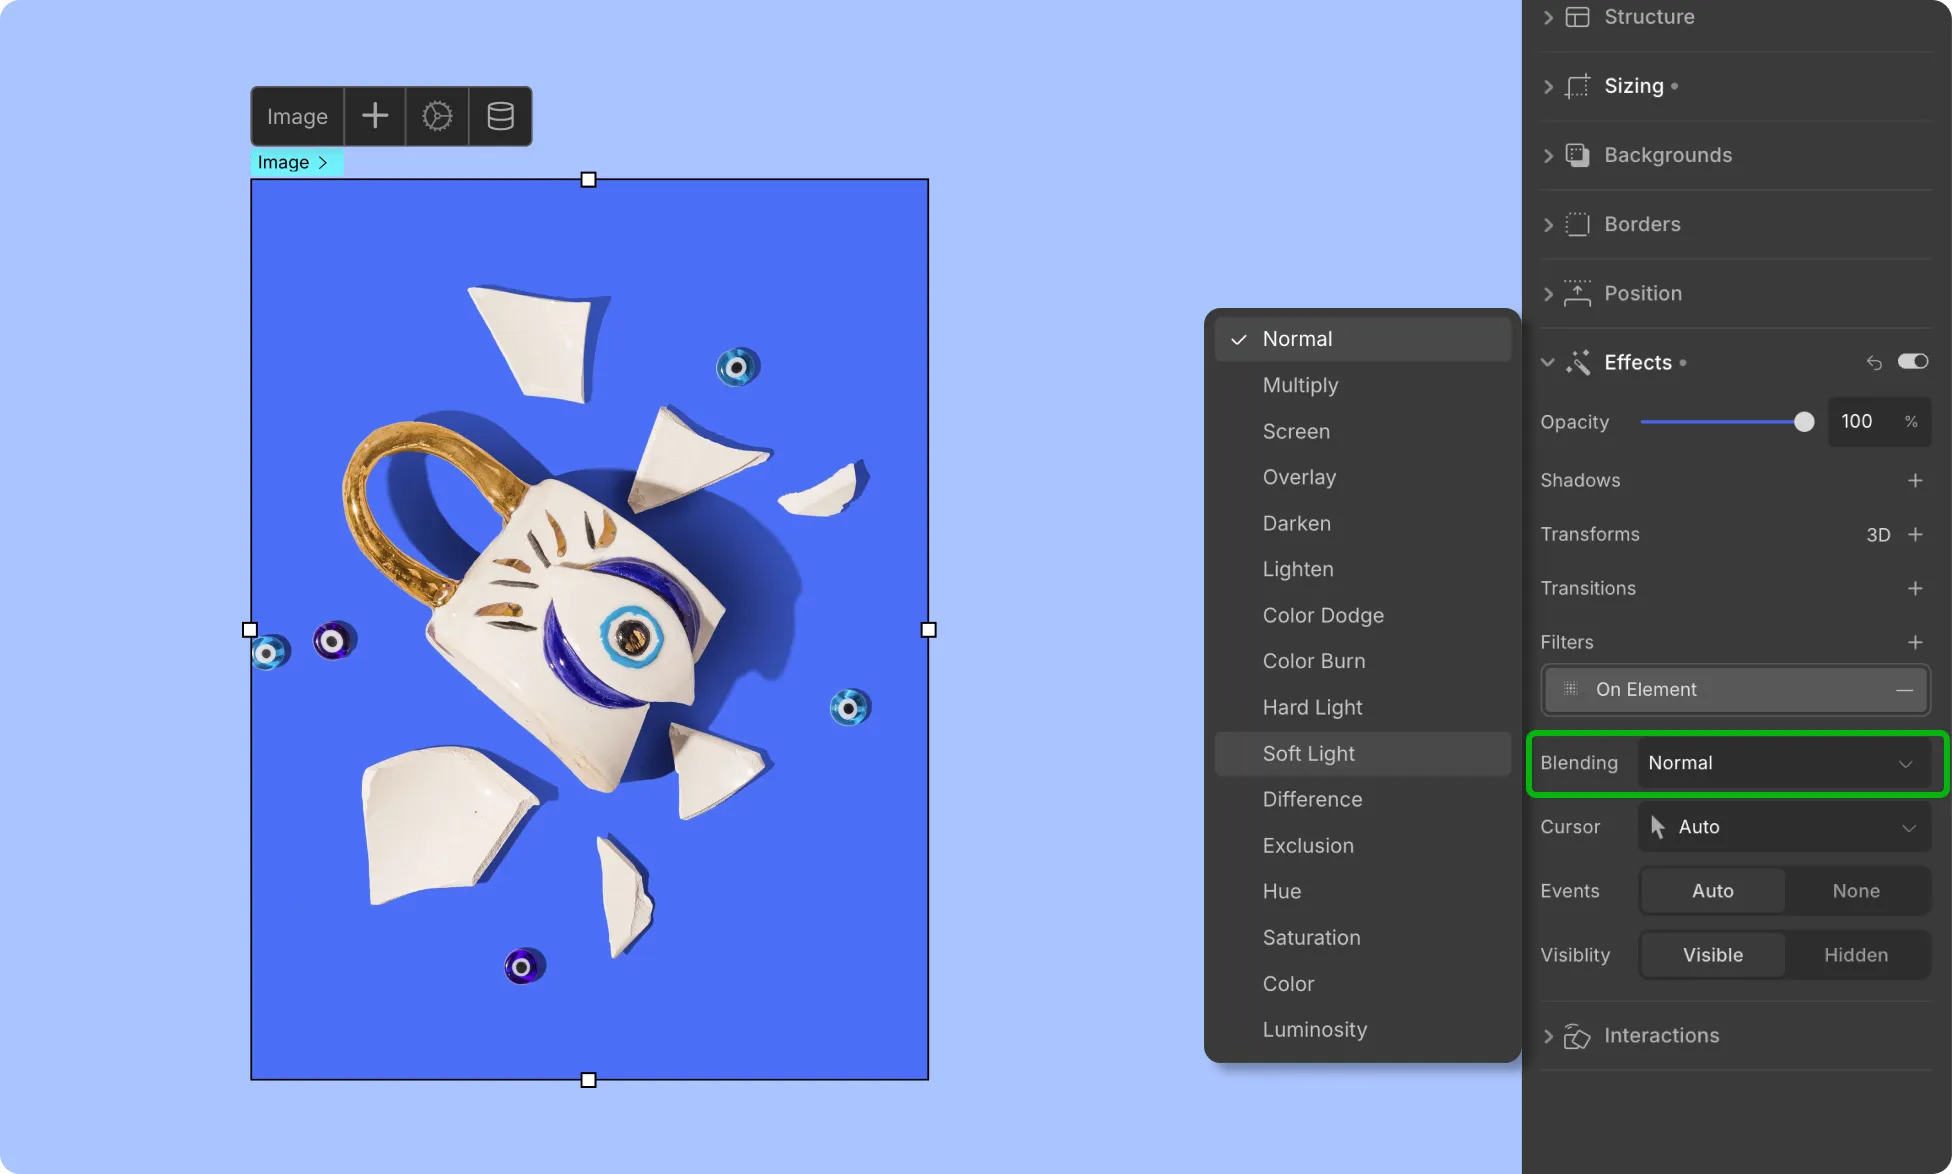Enable 3D transforms button
This screenshot has width=1952, height=1174.
(1878, 535)
